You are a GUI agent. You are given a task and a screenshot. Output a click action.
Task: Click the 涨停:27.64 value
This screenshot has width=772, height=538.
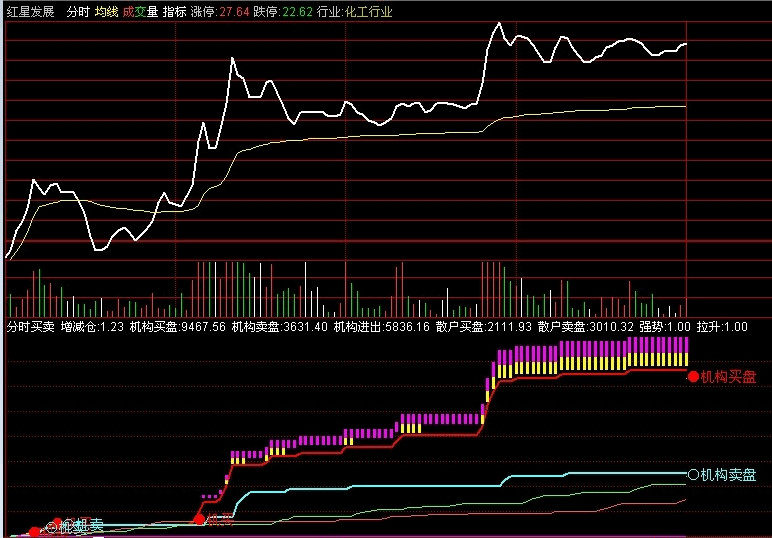[220, 11]
